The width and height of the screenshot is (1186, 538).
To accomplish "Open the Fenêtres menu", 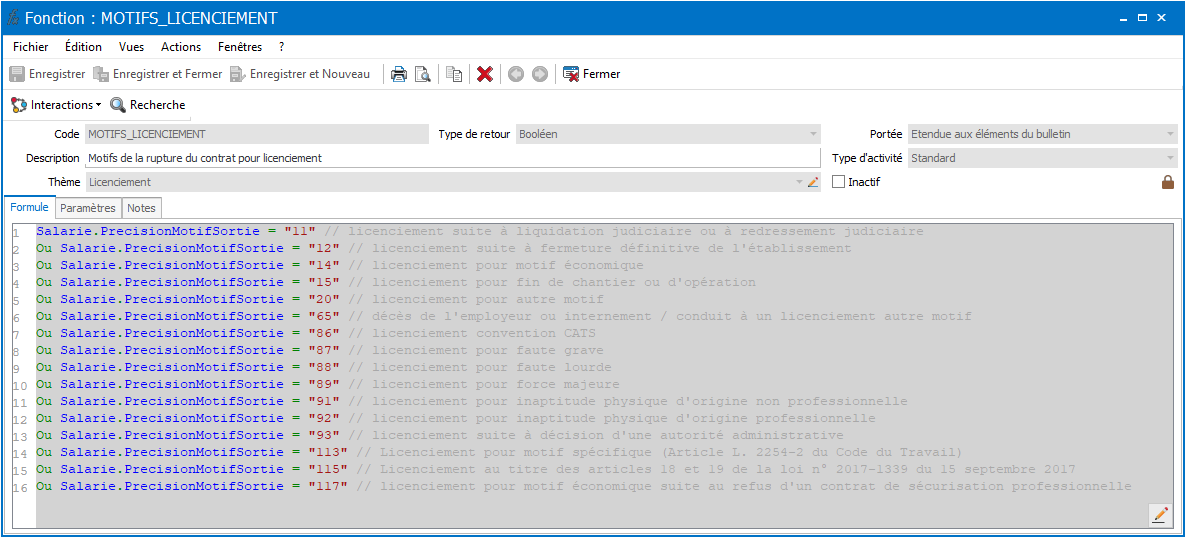I will pos(240,47).
